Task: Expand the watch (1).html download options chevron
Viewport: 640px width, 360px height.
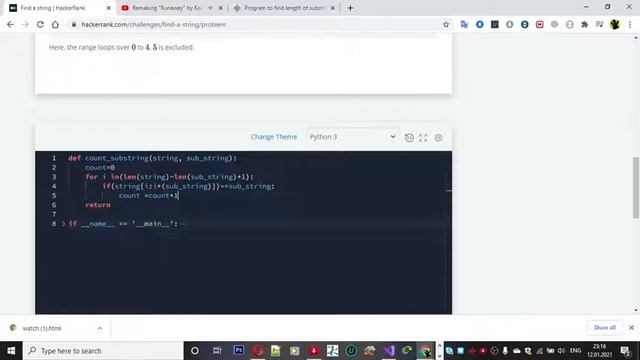Action: (100, 328)
